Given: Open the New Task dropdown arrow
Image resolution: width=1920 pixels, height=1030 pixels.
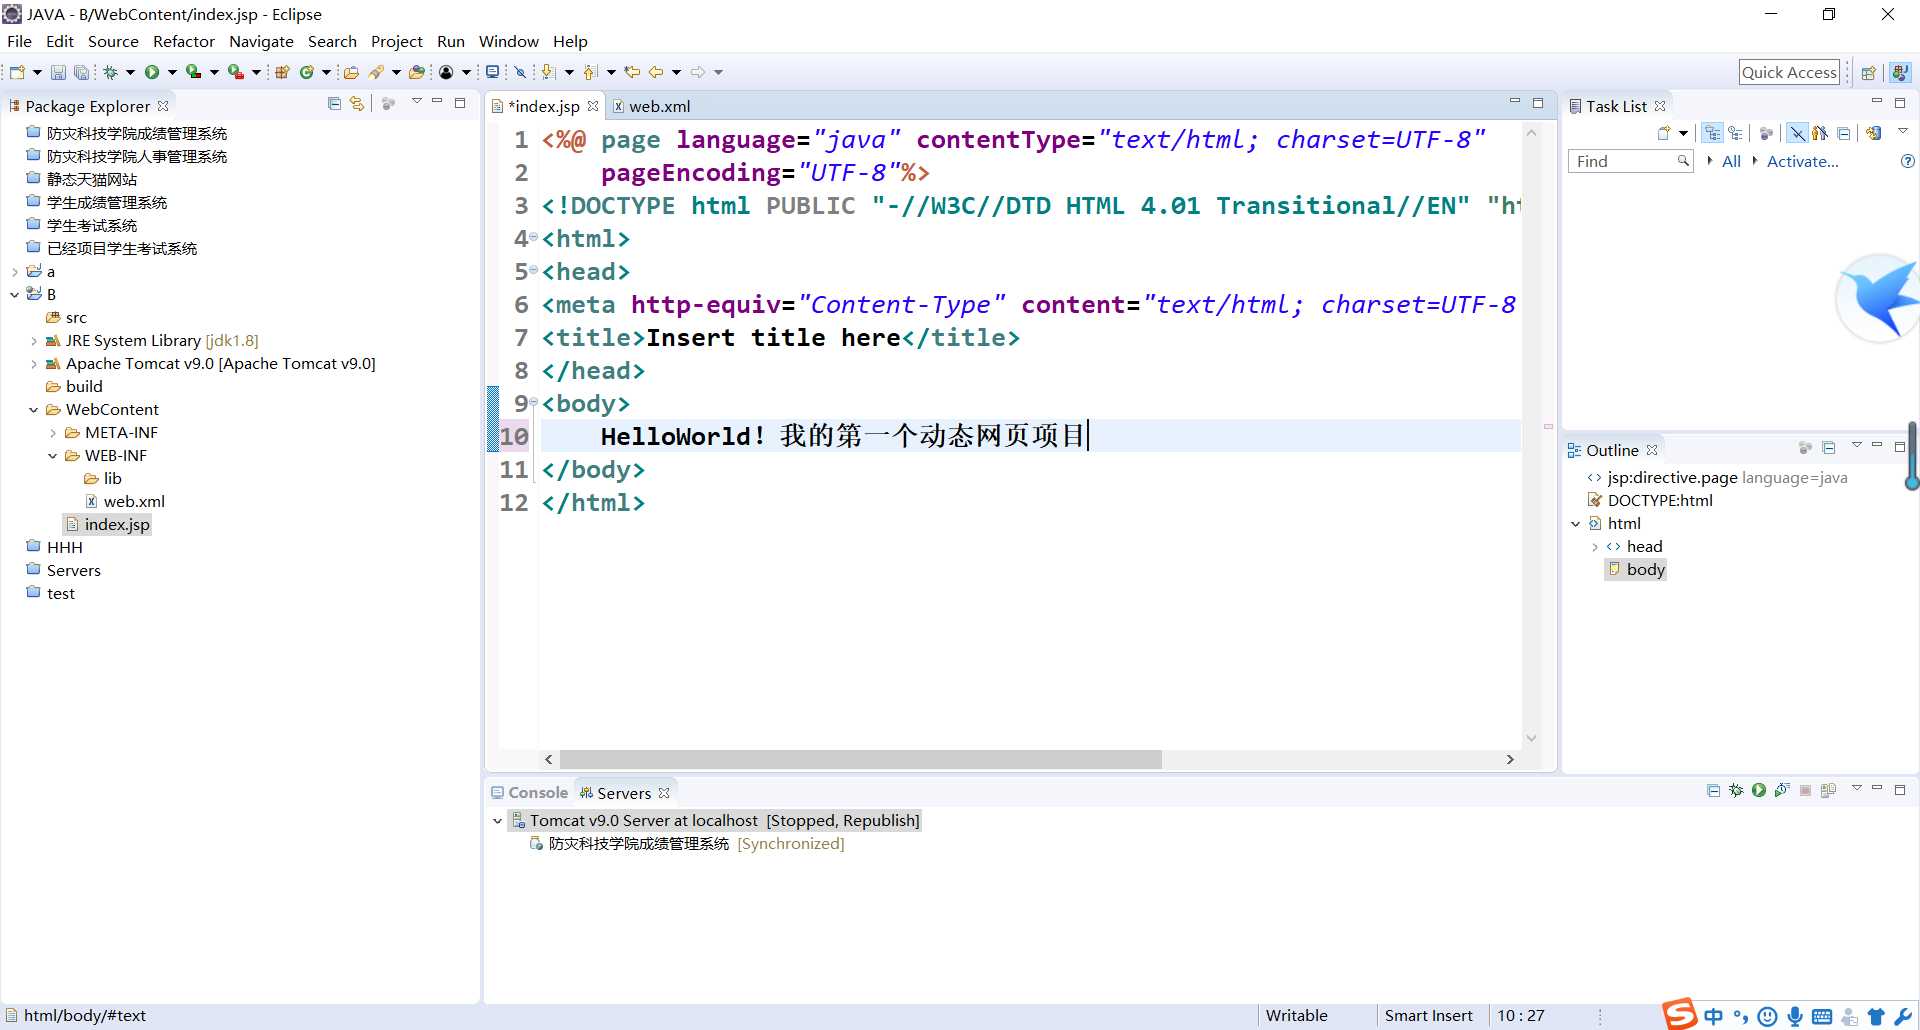Looking at the screenshot, I should point(1684,133).
